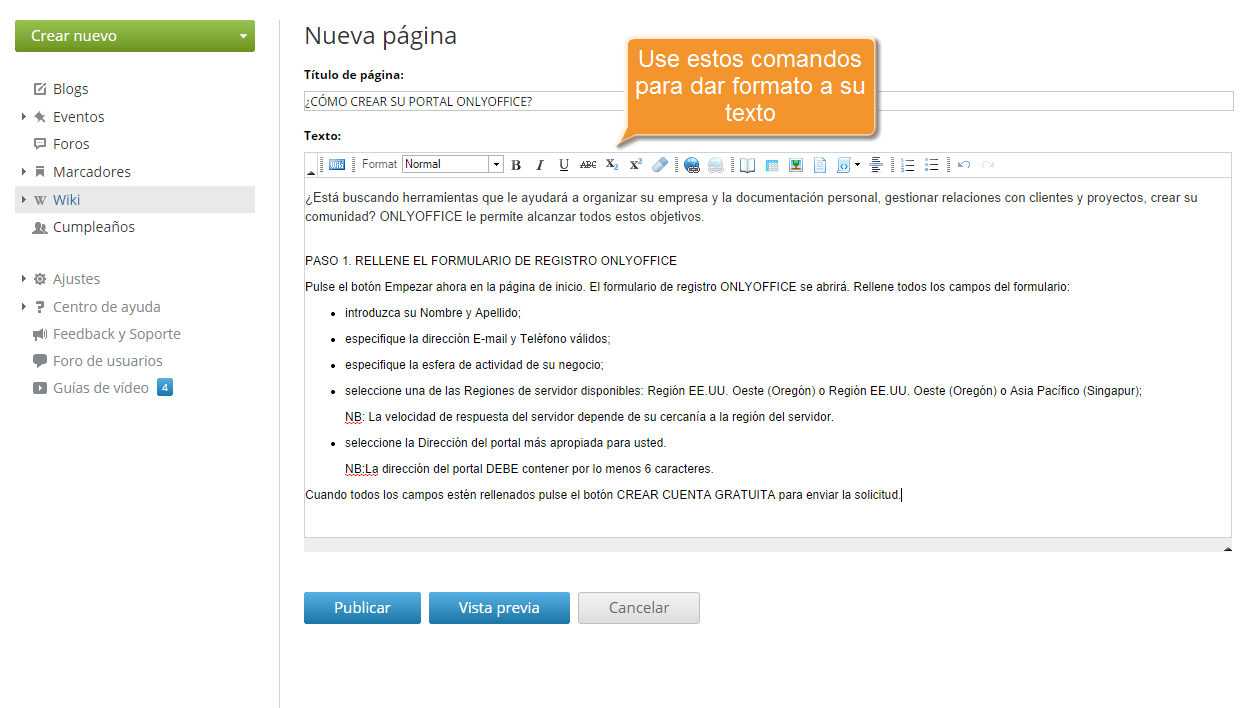Click the bullet 'especifique la esfera de actividad de su negocio;'
Image resolution: width=1240 pixels, height=708 pixels.
pos(474,365)
